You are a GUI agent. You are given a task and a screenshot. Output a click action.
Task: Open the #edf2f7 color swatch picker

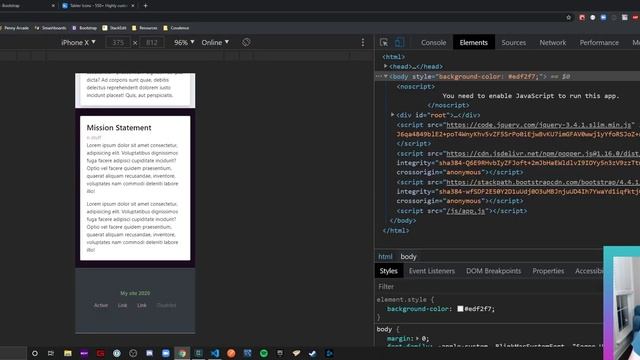pos(460,309)
